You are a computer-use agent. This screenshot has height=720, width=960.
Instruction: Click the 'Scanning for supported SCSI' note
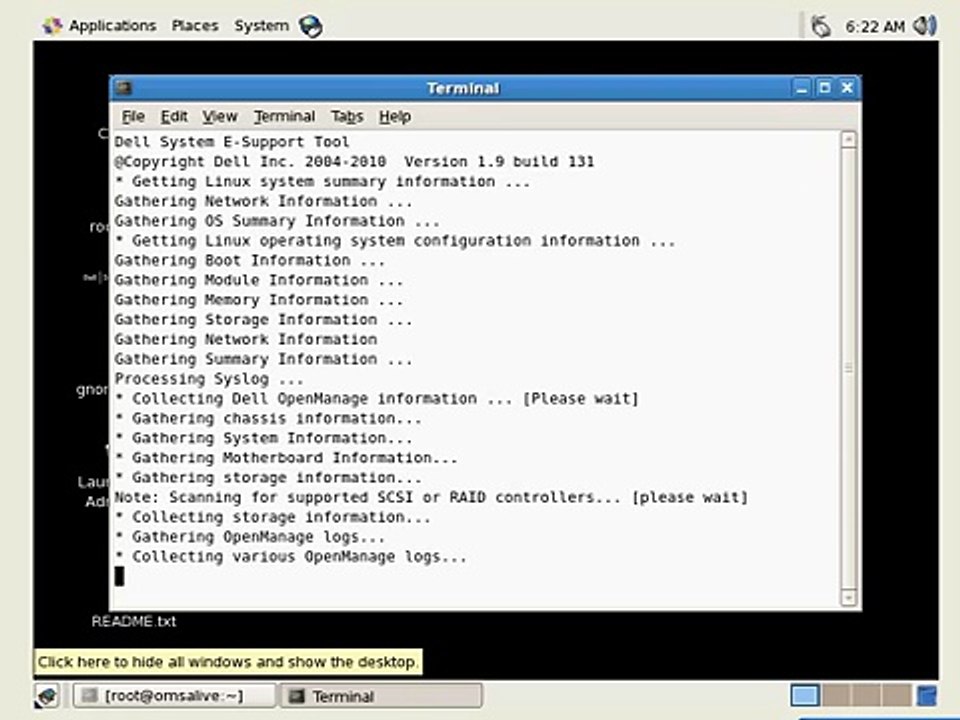tap(431, 497)
